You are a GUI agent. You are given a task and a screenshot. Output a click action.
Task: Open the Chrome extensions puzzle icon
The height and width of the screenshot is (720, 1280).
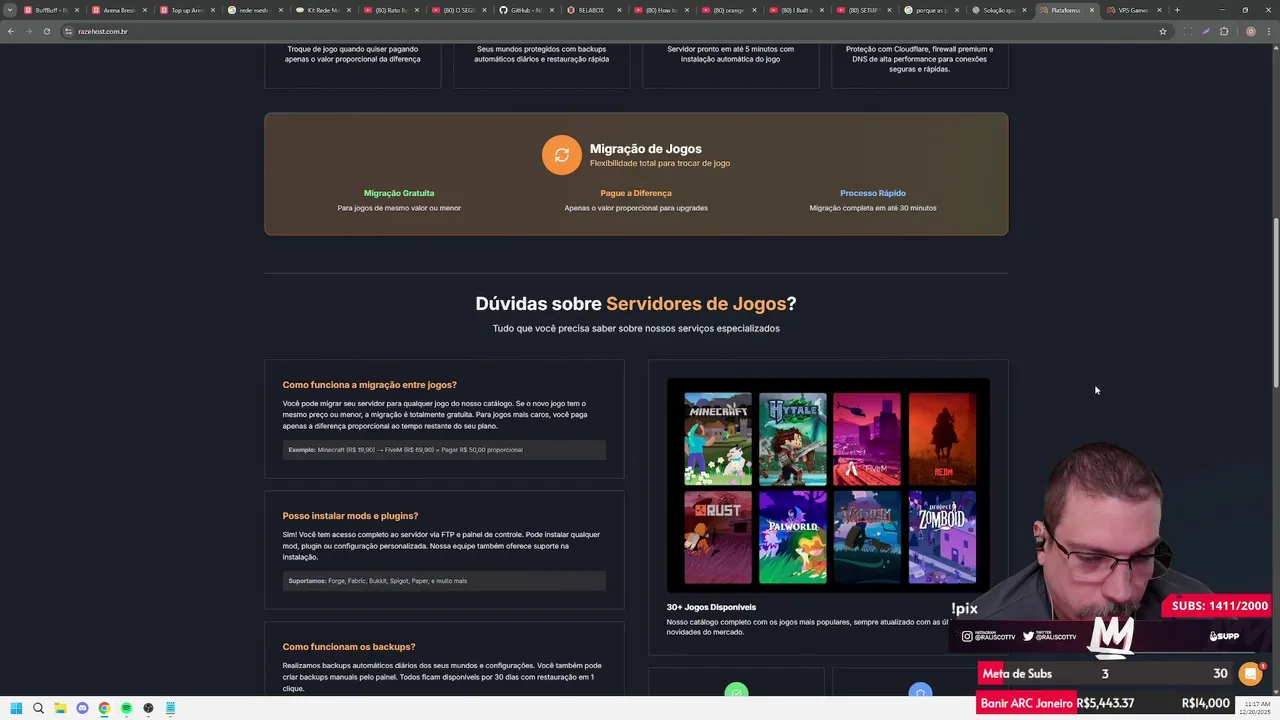coord(1224,31)
